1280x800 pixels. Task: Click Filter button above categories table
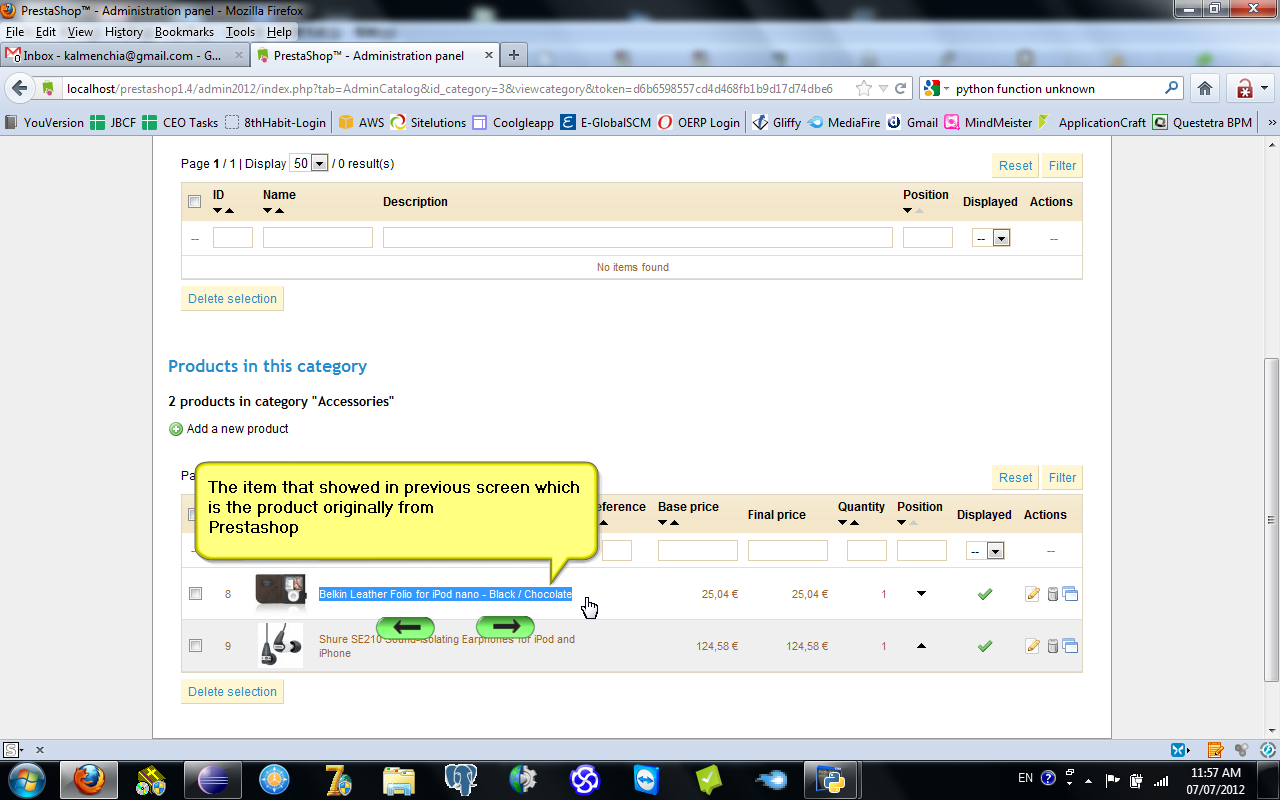[1062, 166]
